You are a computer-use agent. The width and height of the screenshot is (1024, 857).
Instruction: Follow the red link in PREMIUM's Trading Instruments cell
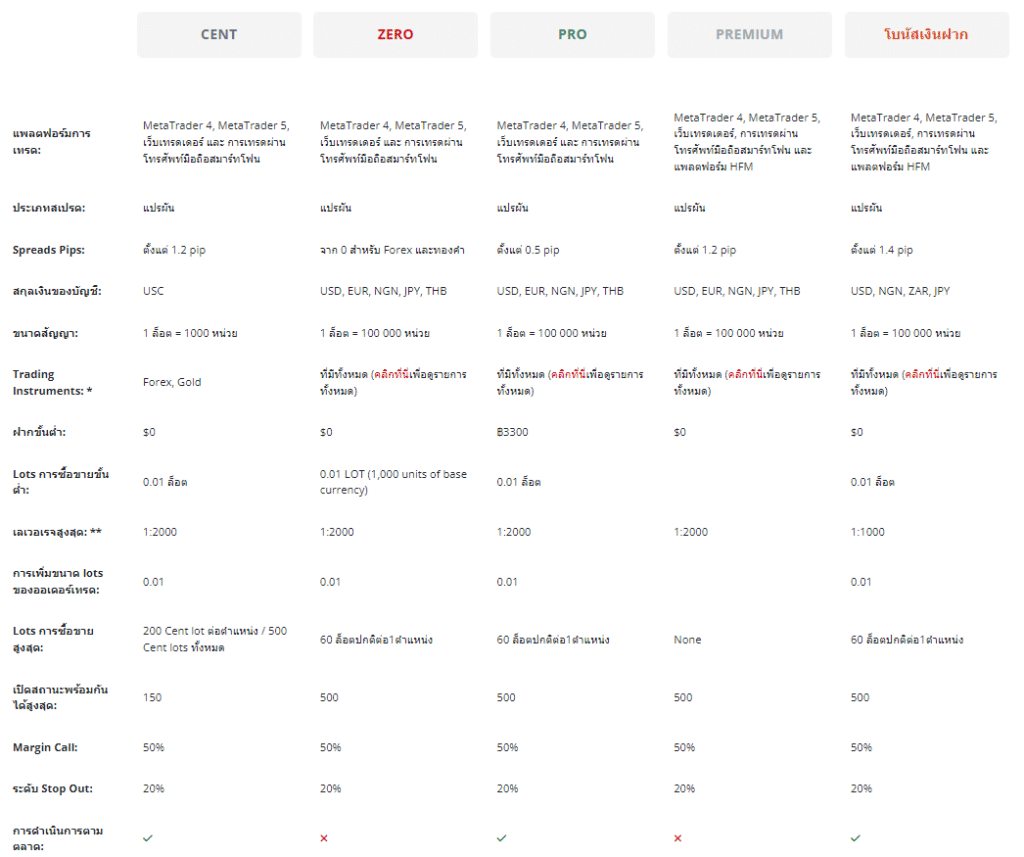point(746,374)
